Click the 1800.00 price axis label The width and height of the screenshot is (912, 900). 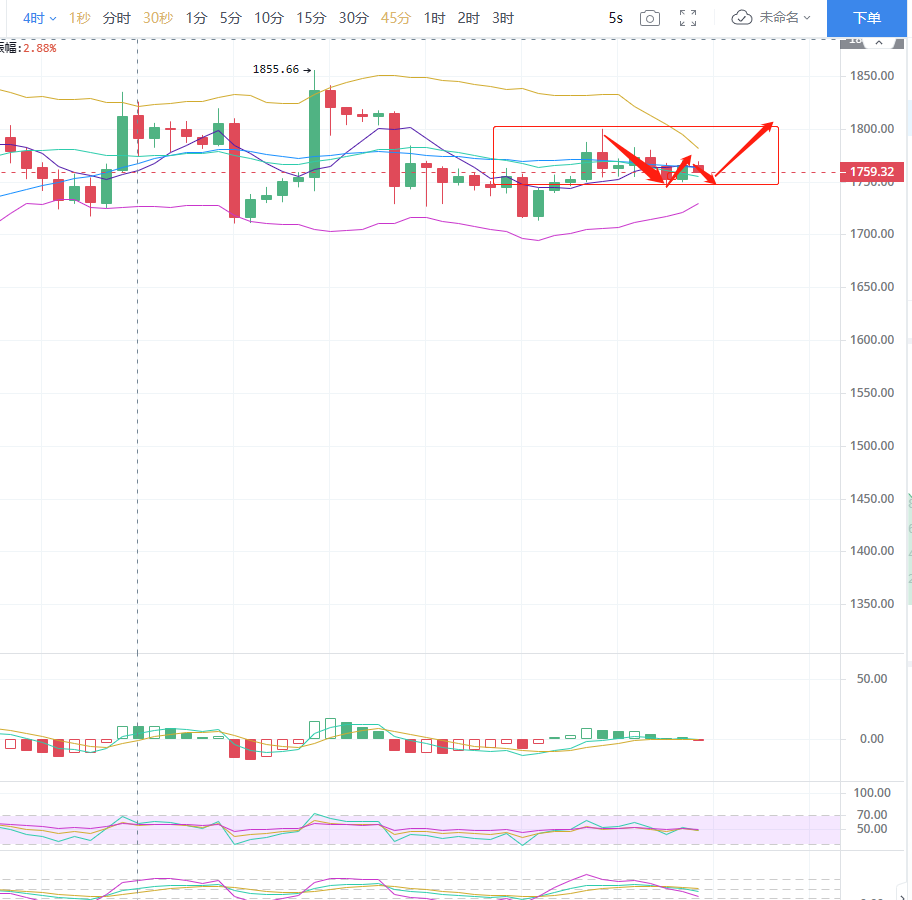coord(872,129)
